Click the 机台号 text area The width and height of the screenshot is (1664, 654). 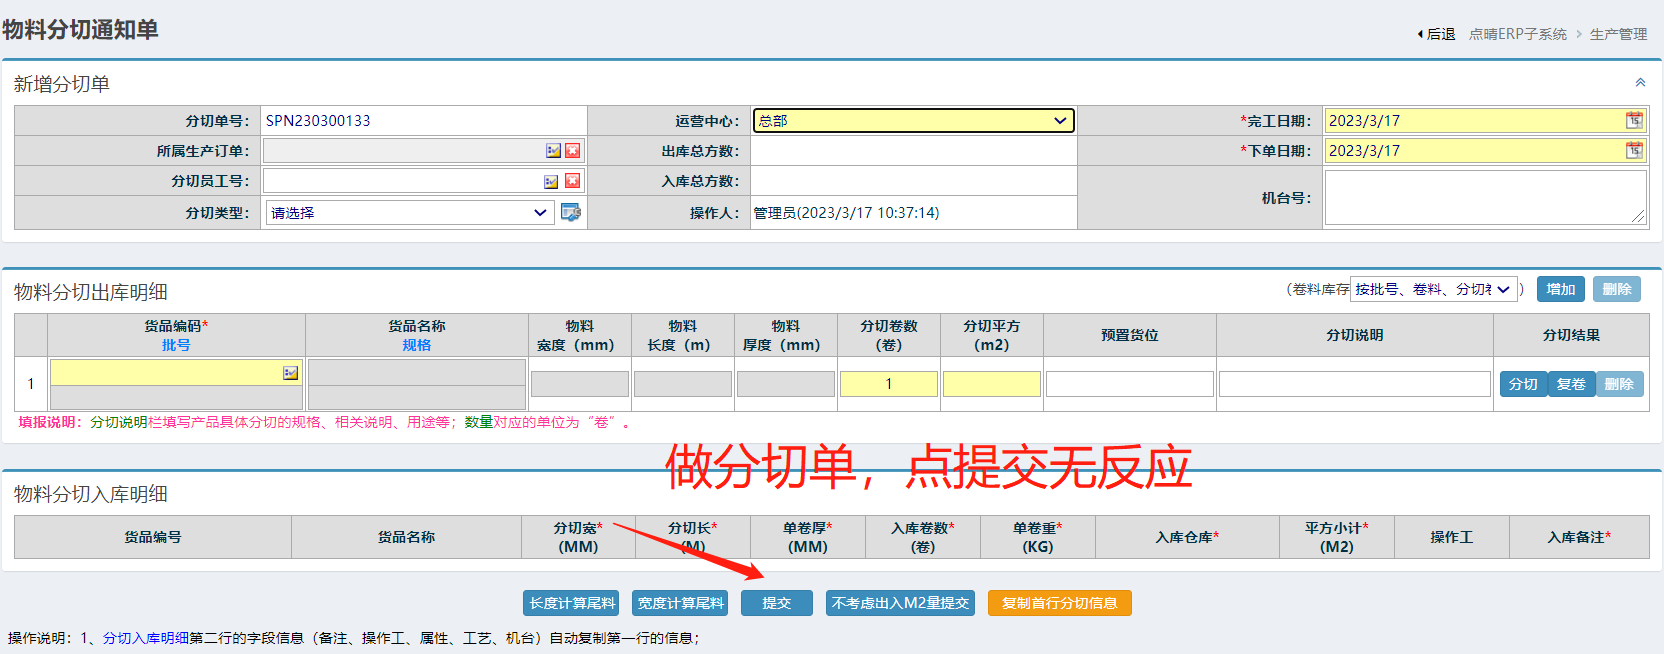click(1484, 197)
